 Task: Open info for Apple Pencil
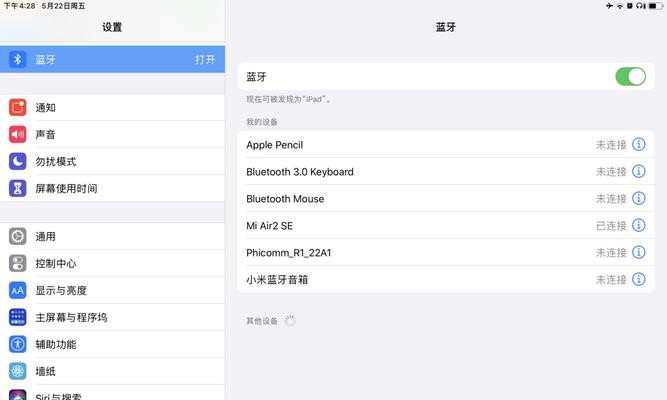point(638,144)
